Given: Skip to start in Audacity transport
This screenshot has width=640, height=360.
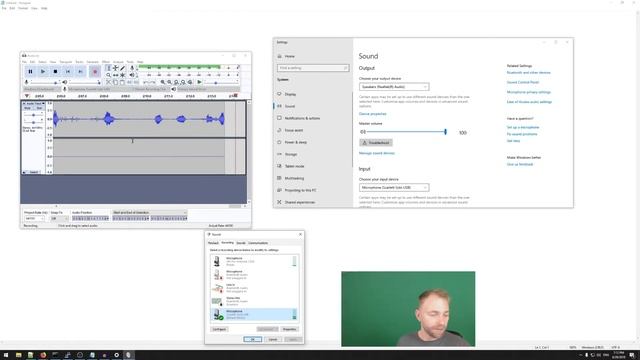Looking at the screenshot, I should point(68,71).
